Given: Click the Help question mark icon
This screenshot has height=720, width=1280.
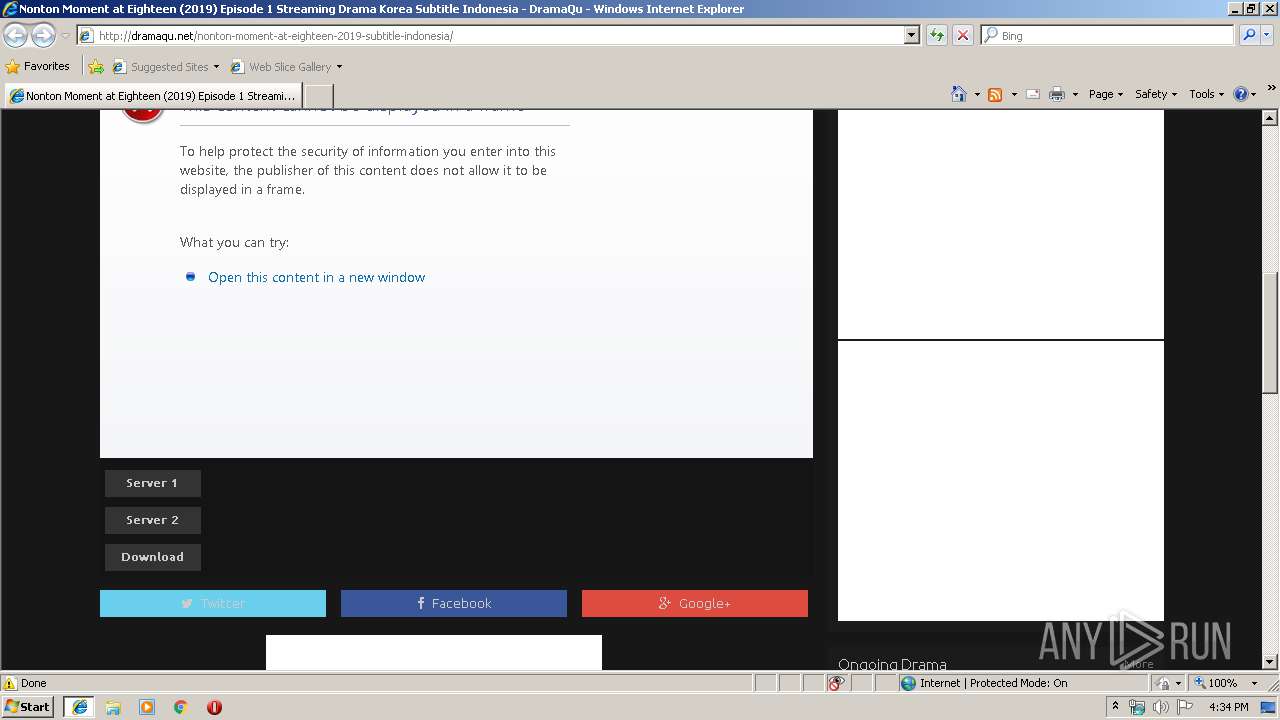Looking at the screenshot, I should coord(1240,94).
